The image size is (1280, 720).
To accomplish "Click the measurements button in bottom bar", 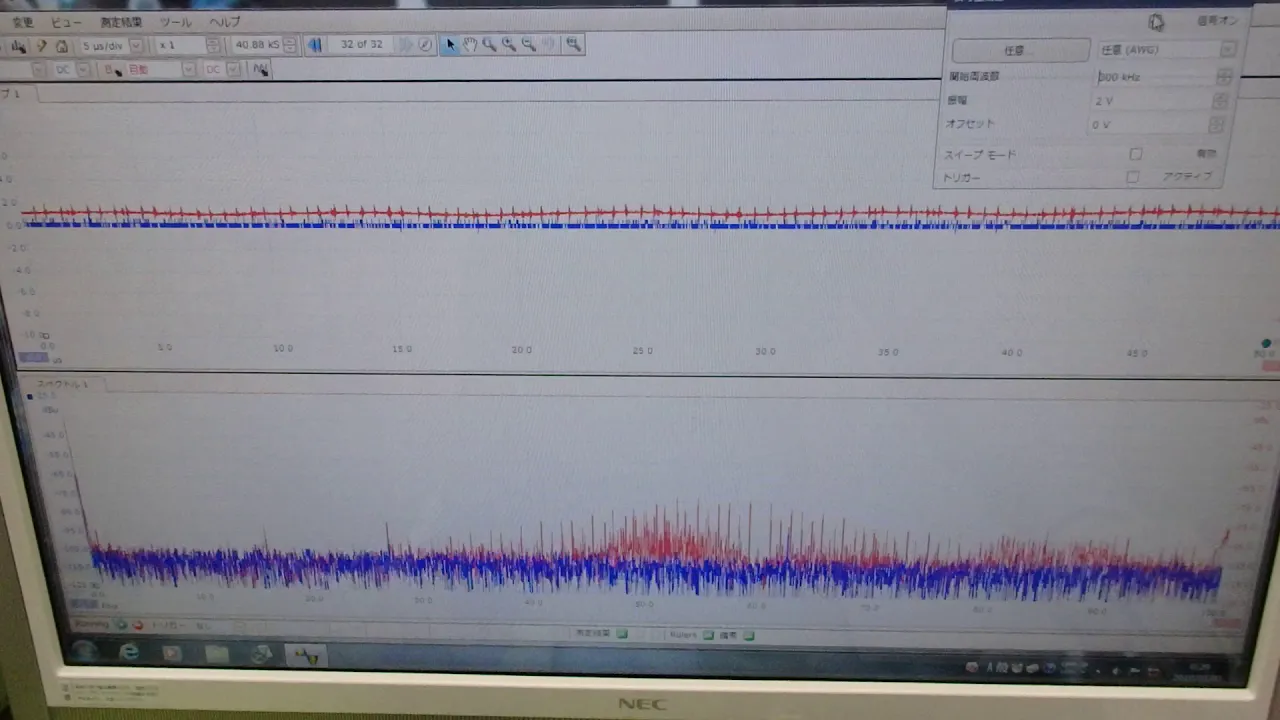I will pyautogui.click(x=600, y=633).
